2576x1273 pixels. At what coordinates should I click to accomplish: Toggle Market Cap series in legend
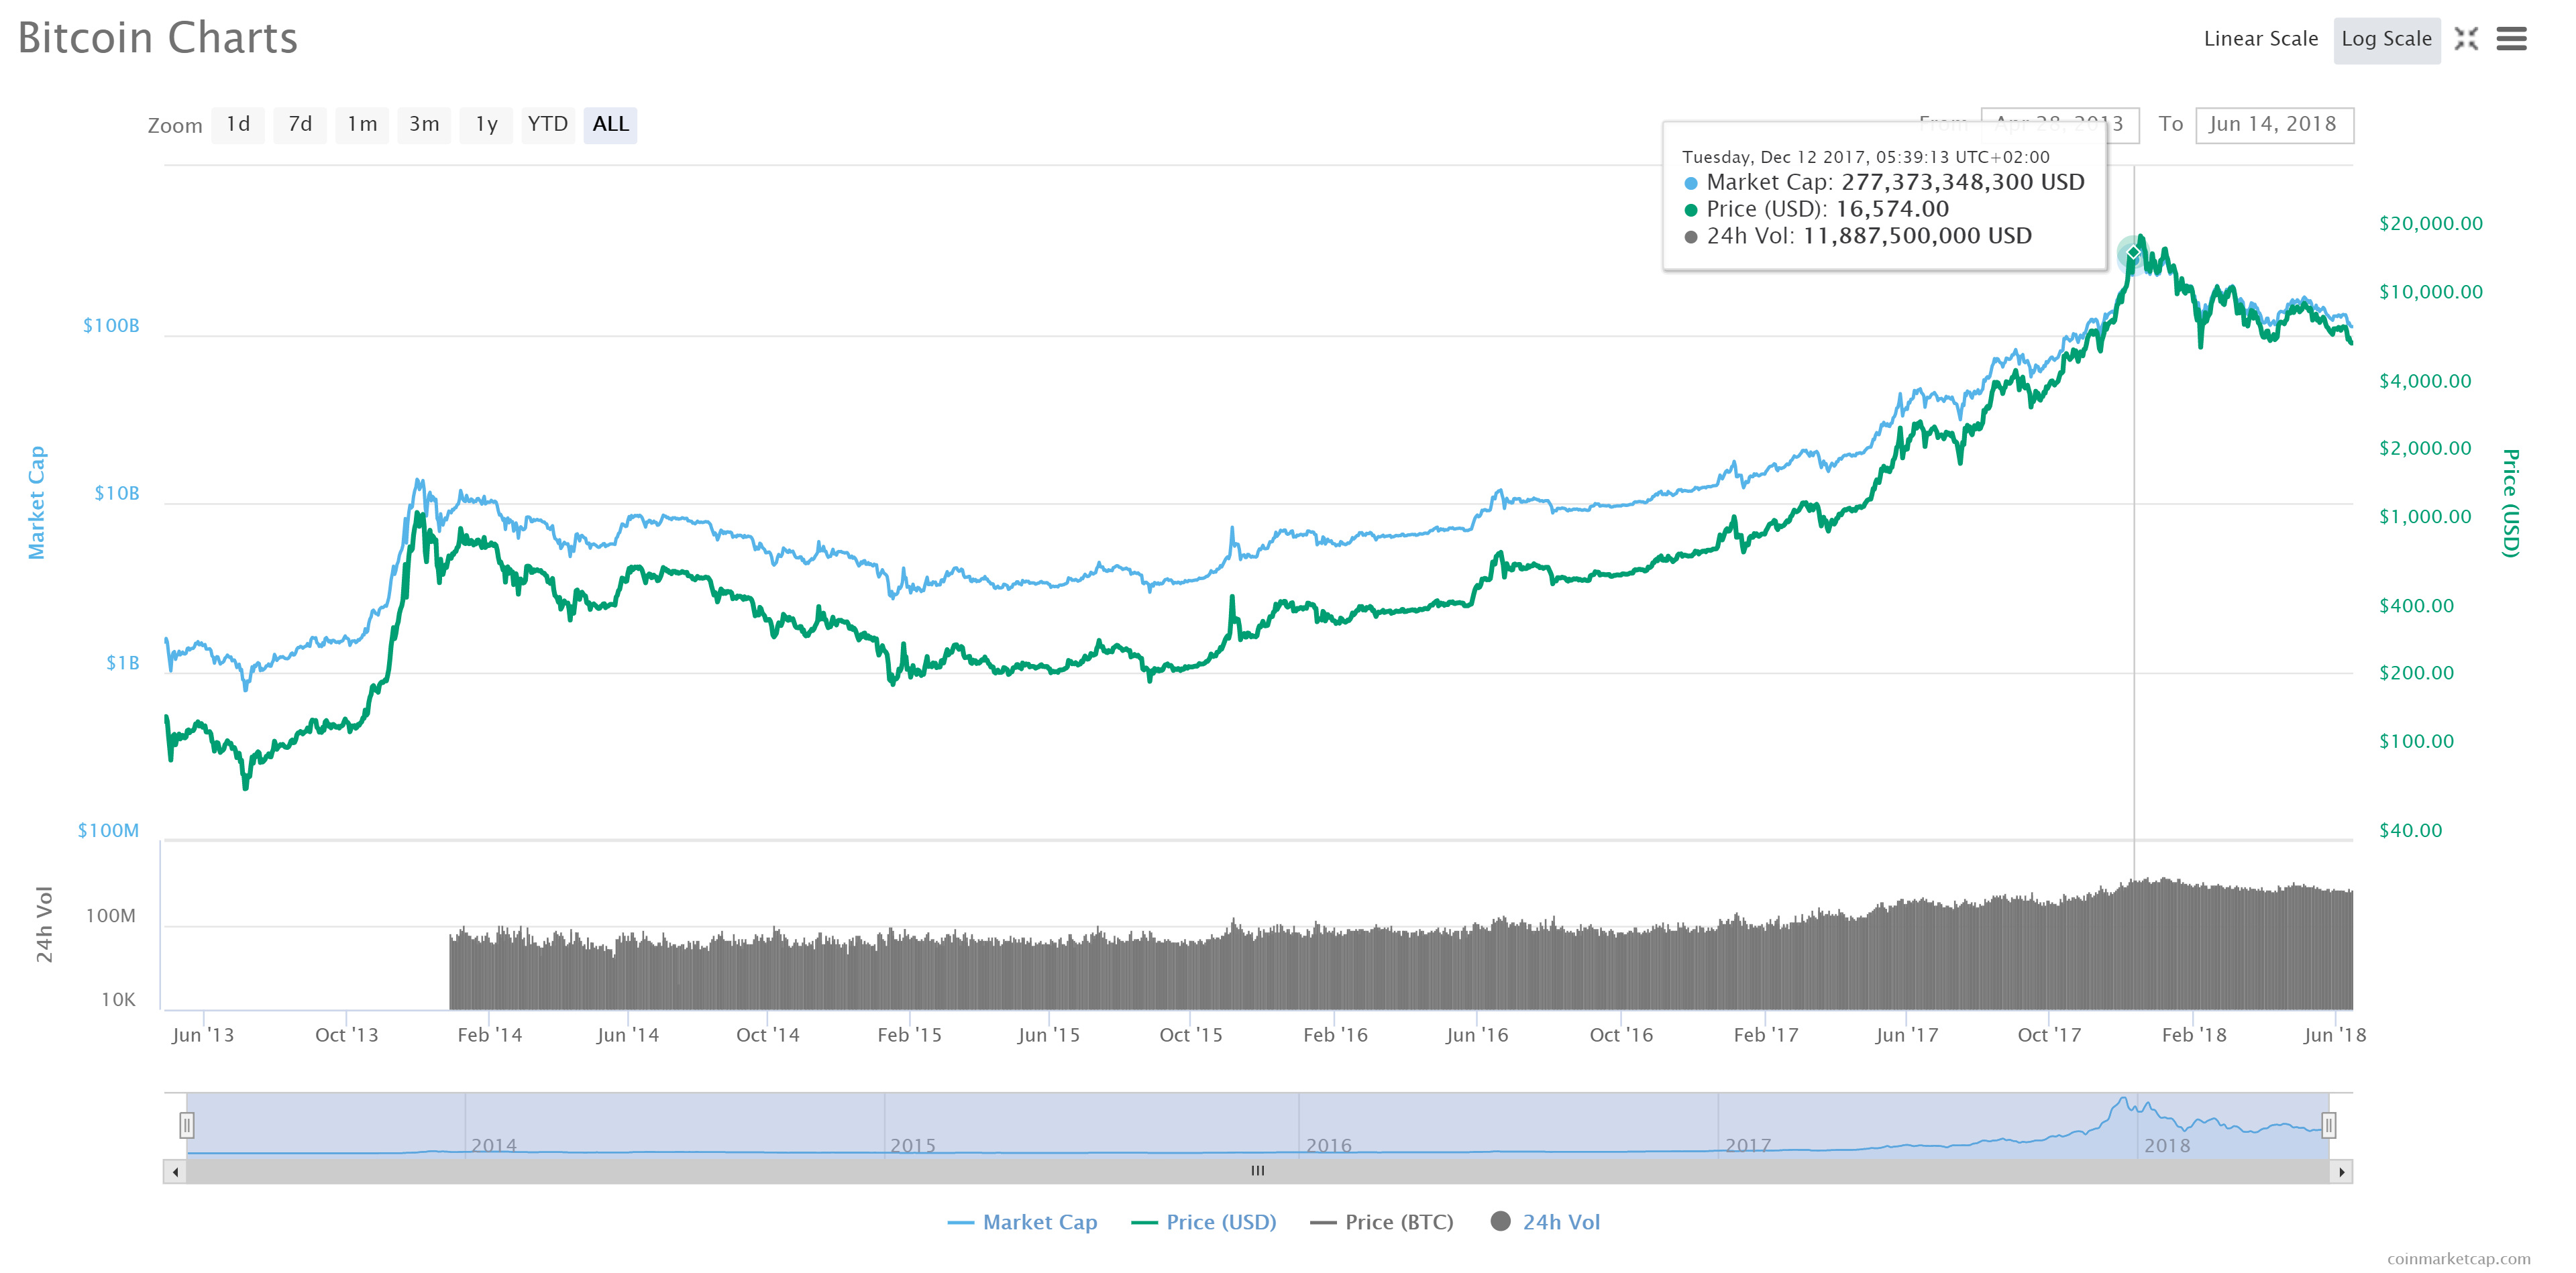click(1022, 1221)
